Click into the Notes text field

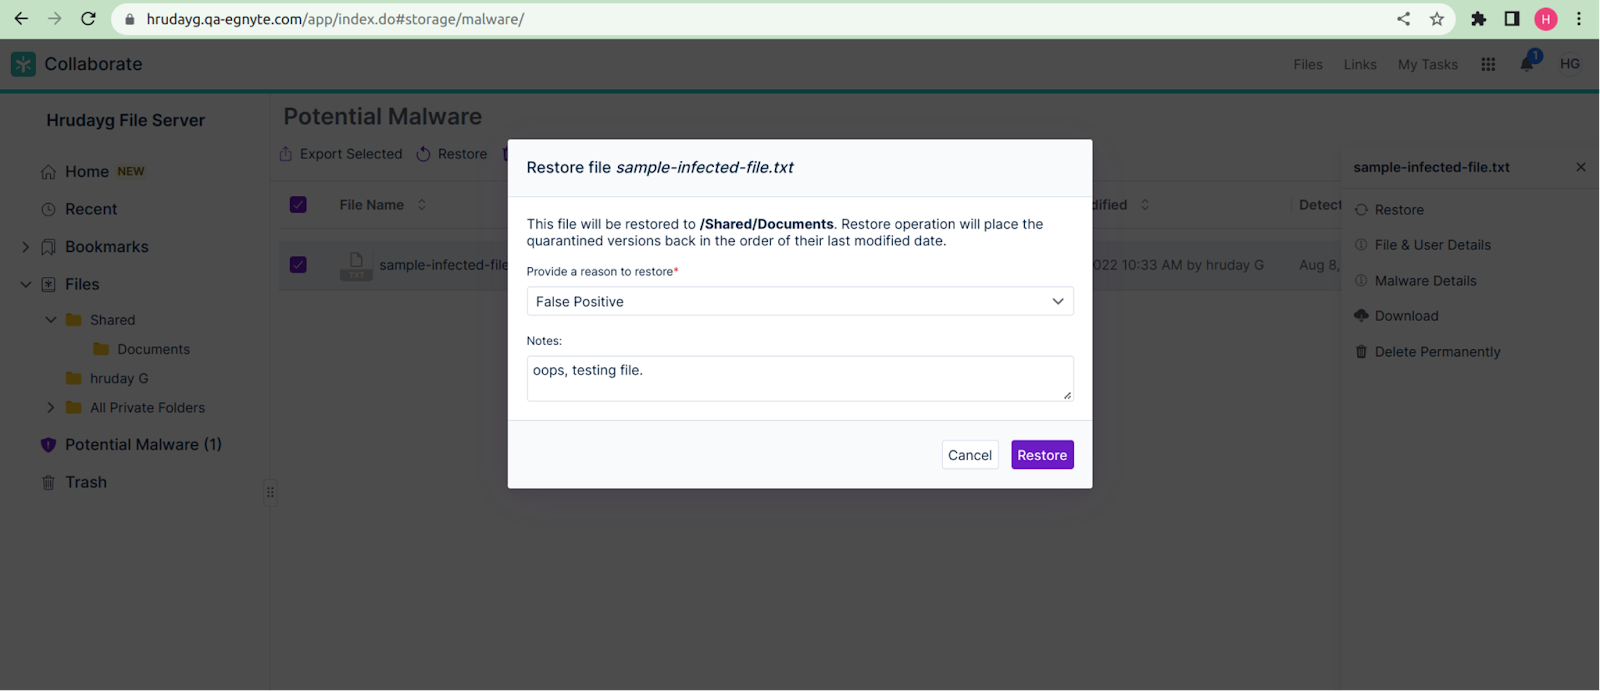[799, 378]
